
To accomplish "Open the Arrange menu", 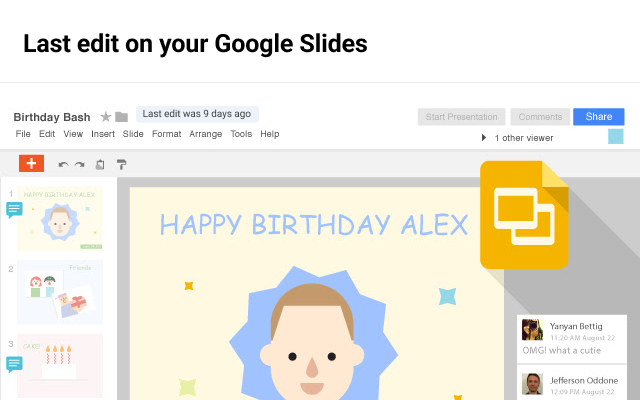I will click(x=206, y=134).
